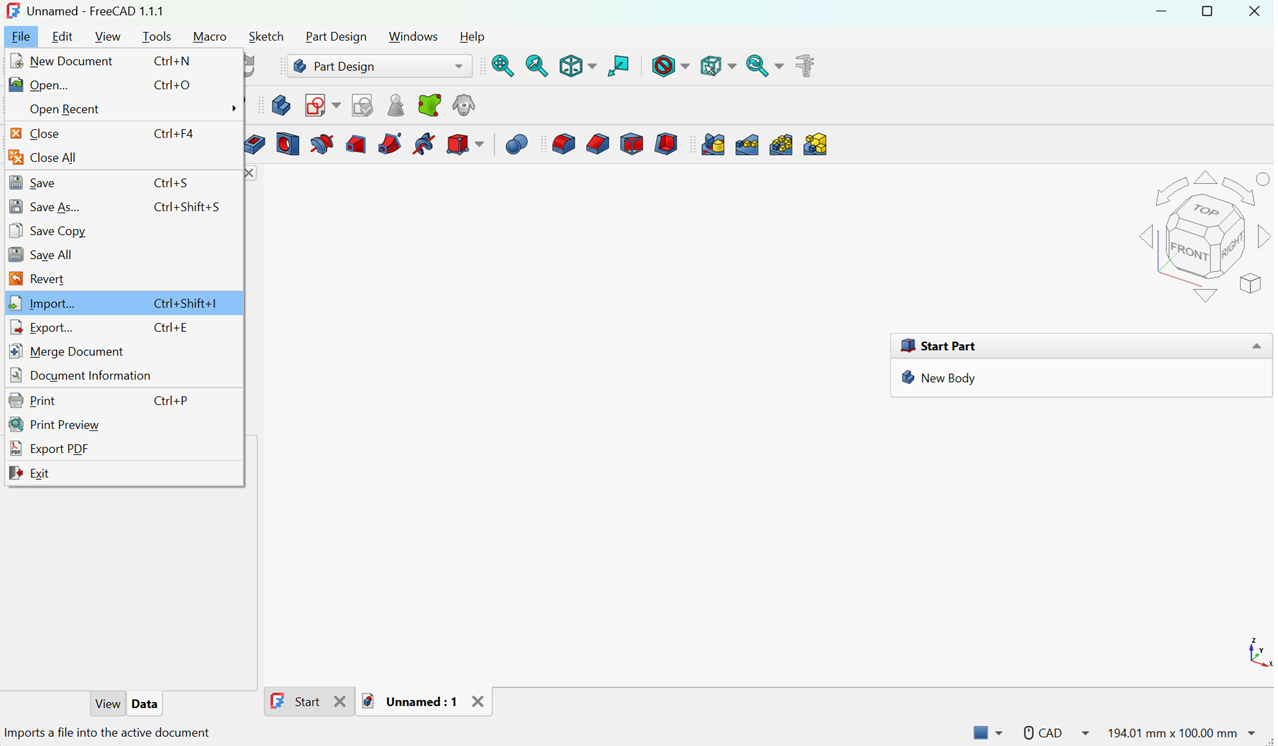The height and width of the screenshot is (746, 1278).
Task: Choose Export... from the File menu
Action: tap(124, 327)
